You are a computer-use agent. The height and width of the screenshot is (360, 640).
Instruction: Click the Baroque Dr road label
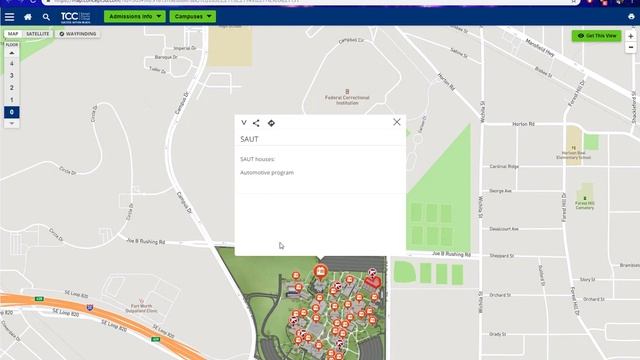pyautogui.click(x=166, y=57)
